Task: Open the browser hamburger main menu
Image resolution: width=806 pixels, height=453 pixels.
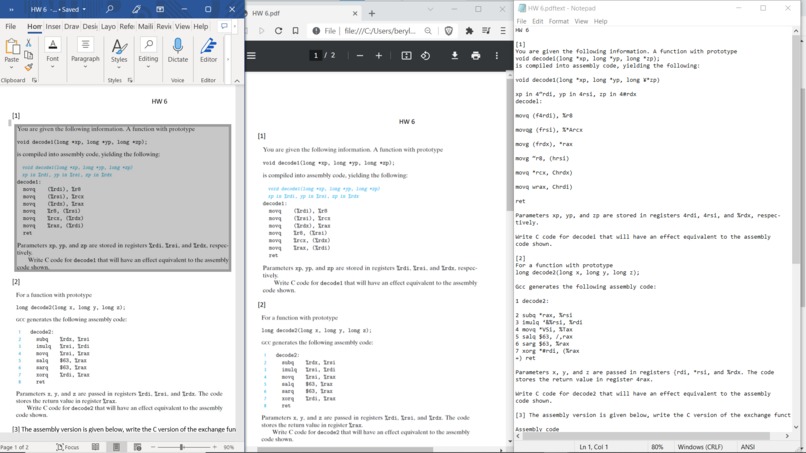Action: (x=503, y=31)
